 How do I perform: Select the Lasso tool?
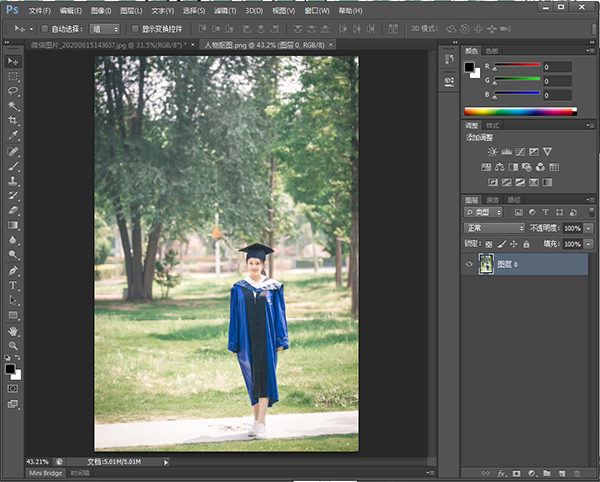(x=13, y=90)
